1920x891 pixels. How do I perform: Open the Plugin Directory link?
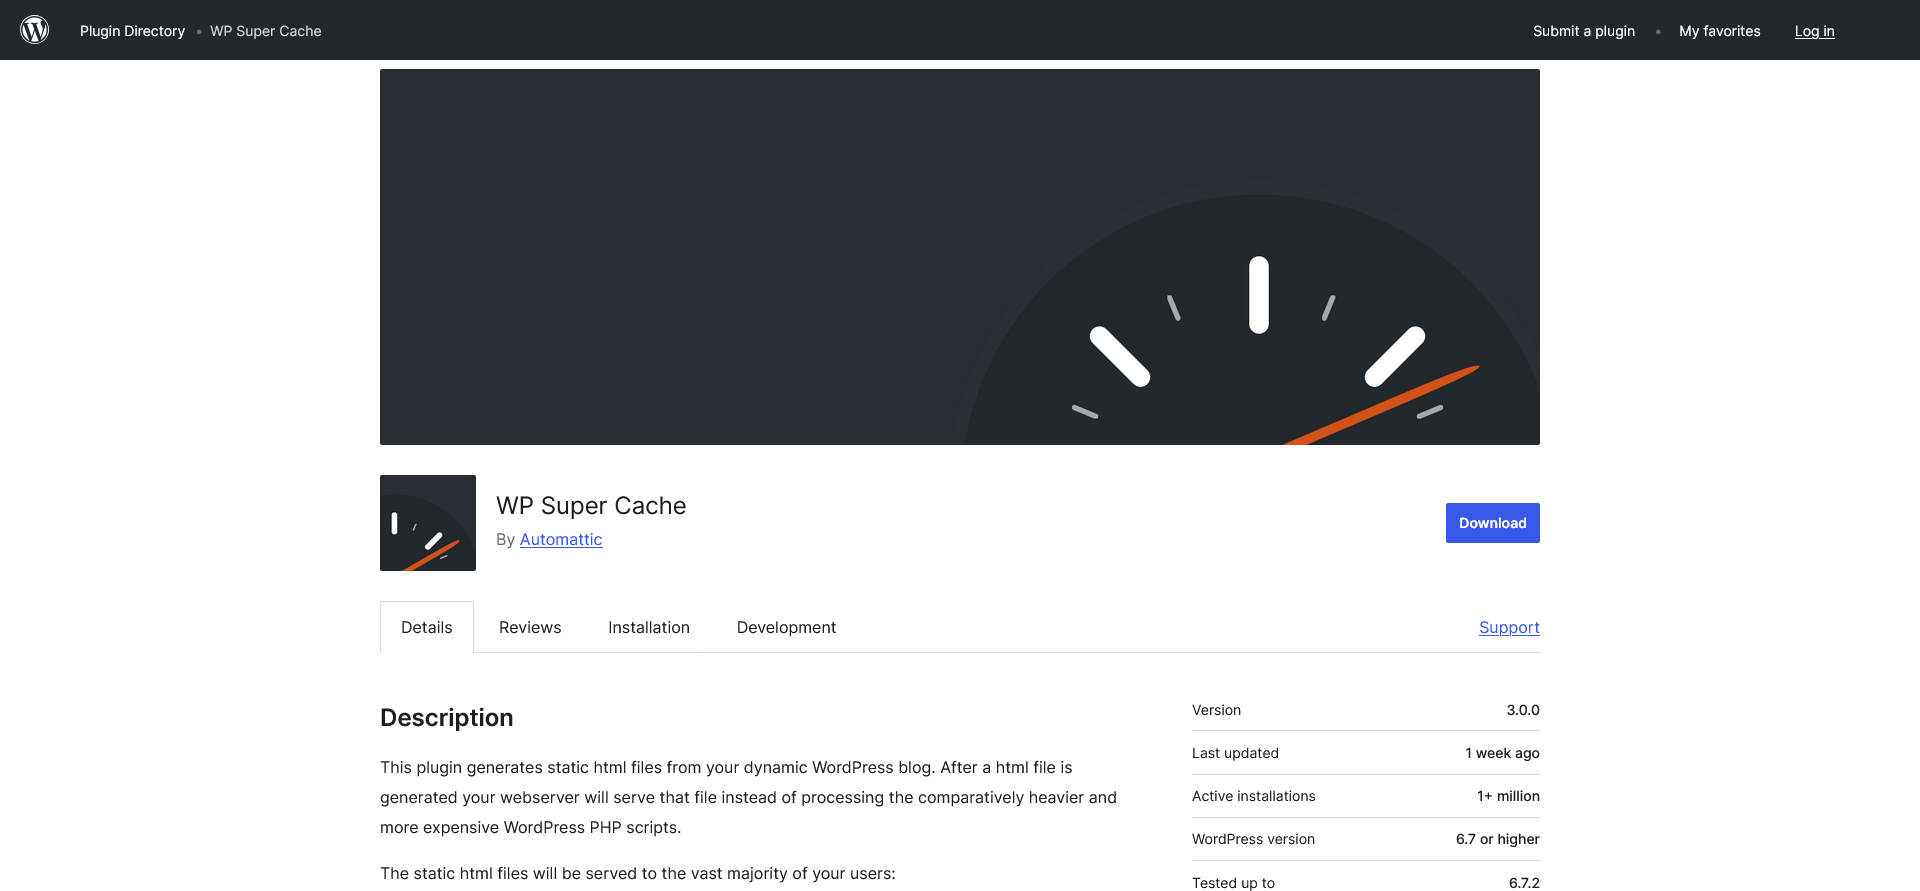132,31
